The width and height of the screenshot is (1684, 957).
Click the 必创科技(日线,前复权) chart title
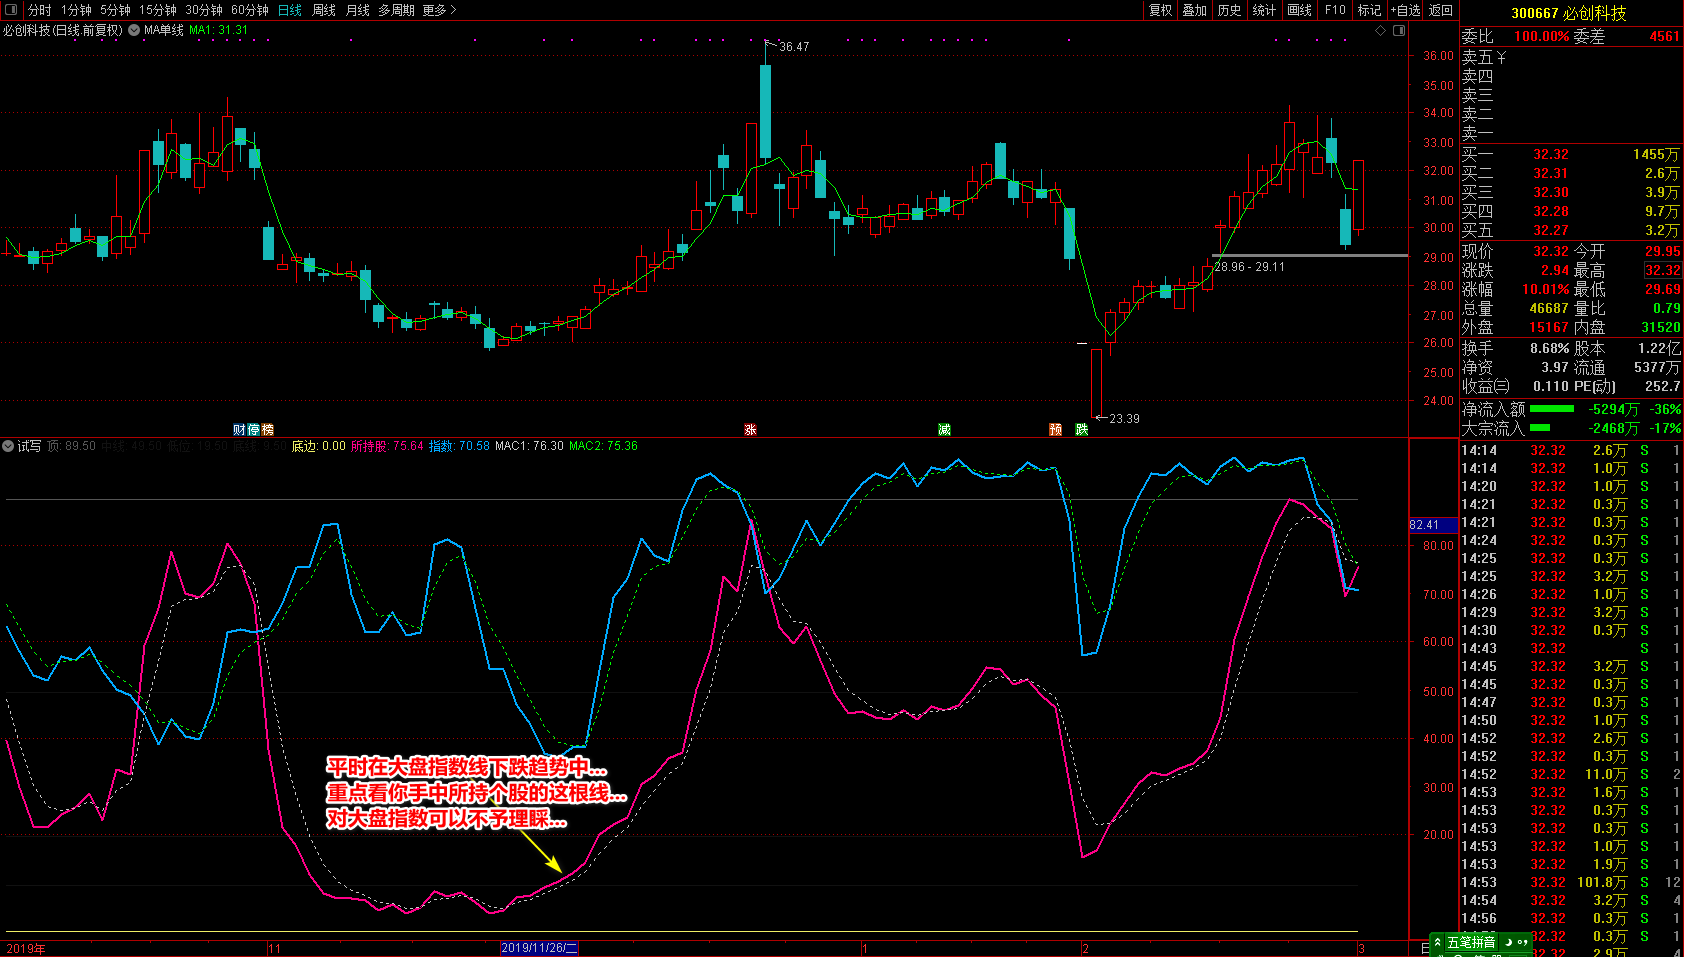(63, 30)
